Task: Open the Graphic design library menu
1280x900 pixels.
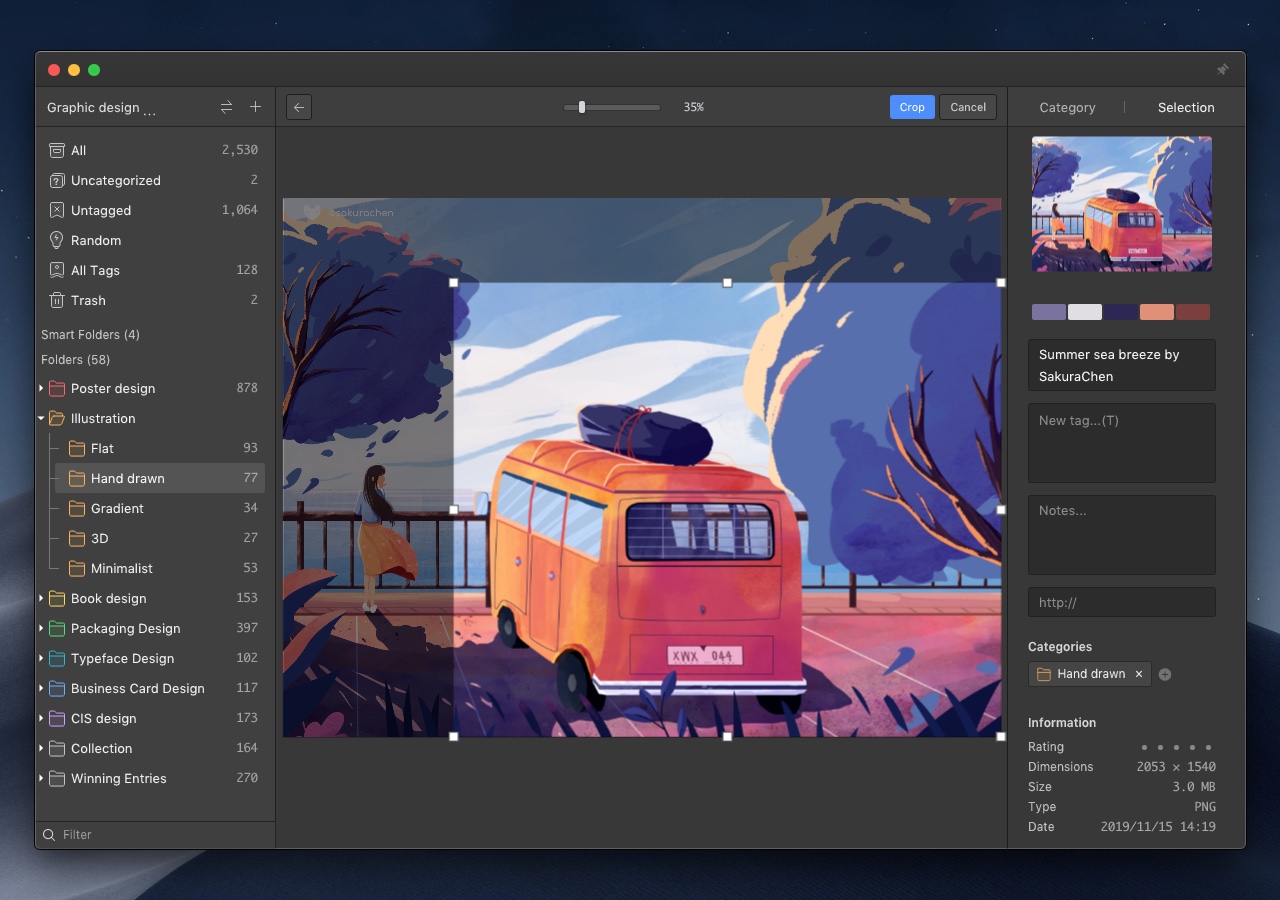Action: click(101, 108)
